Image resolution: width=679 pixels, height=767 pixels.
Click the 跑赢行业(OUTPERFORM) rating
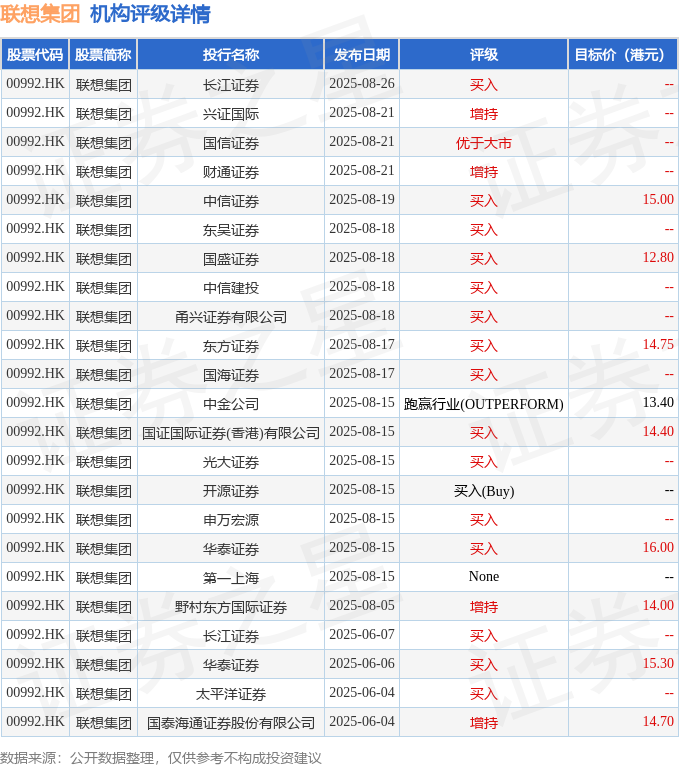point(484,404)
